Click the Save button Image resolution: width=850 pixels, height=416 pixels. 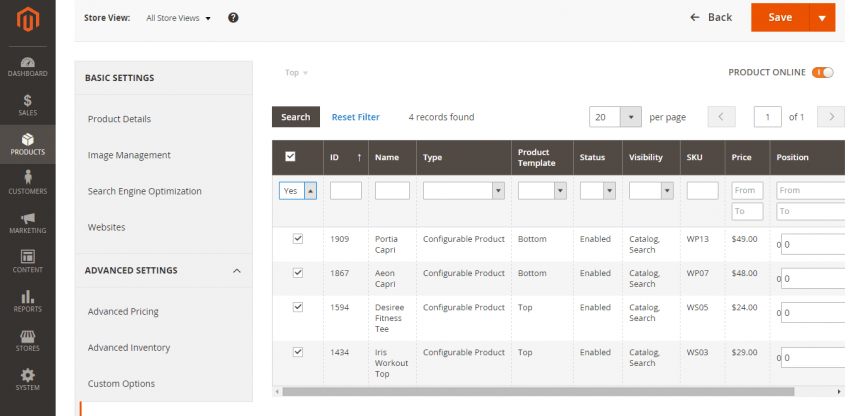click(x=780, y=18)
